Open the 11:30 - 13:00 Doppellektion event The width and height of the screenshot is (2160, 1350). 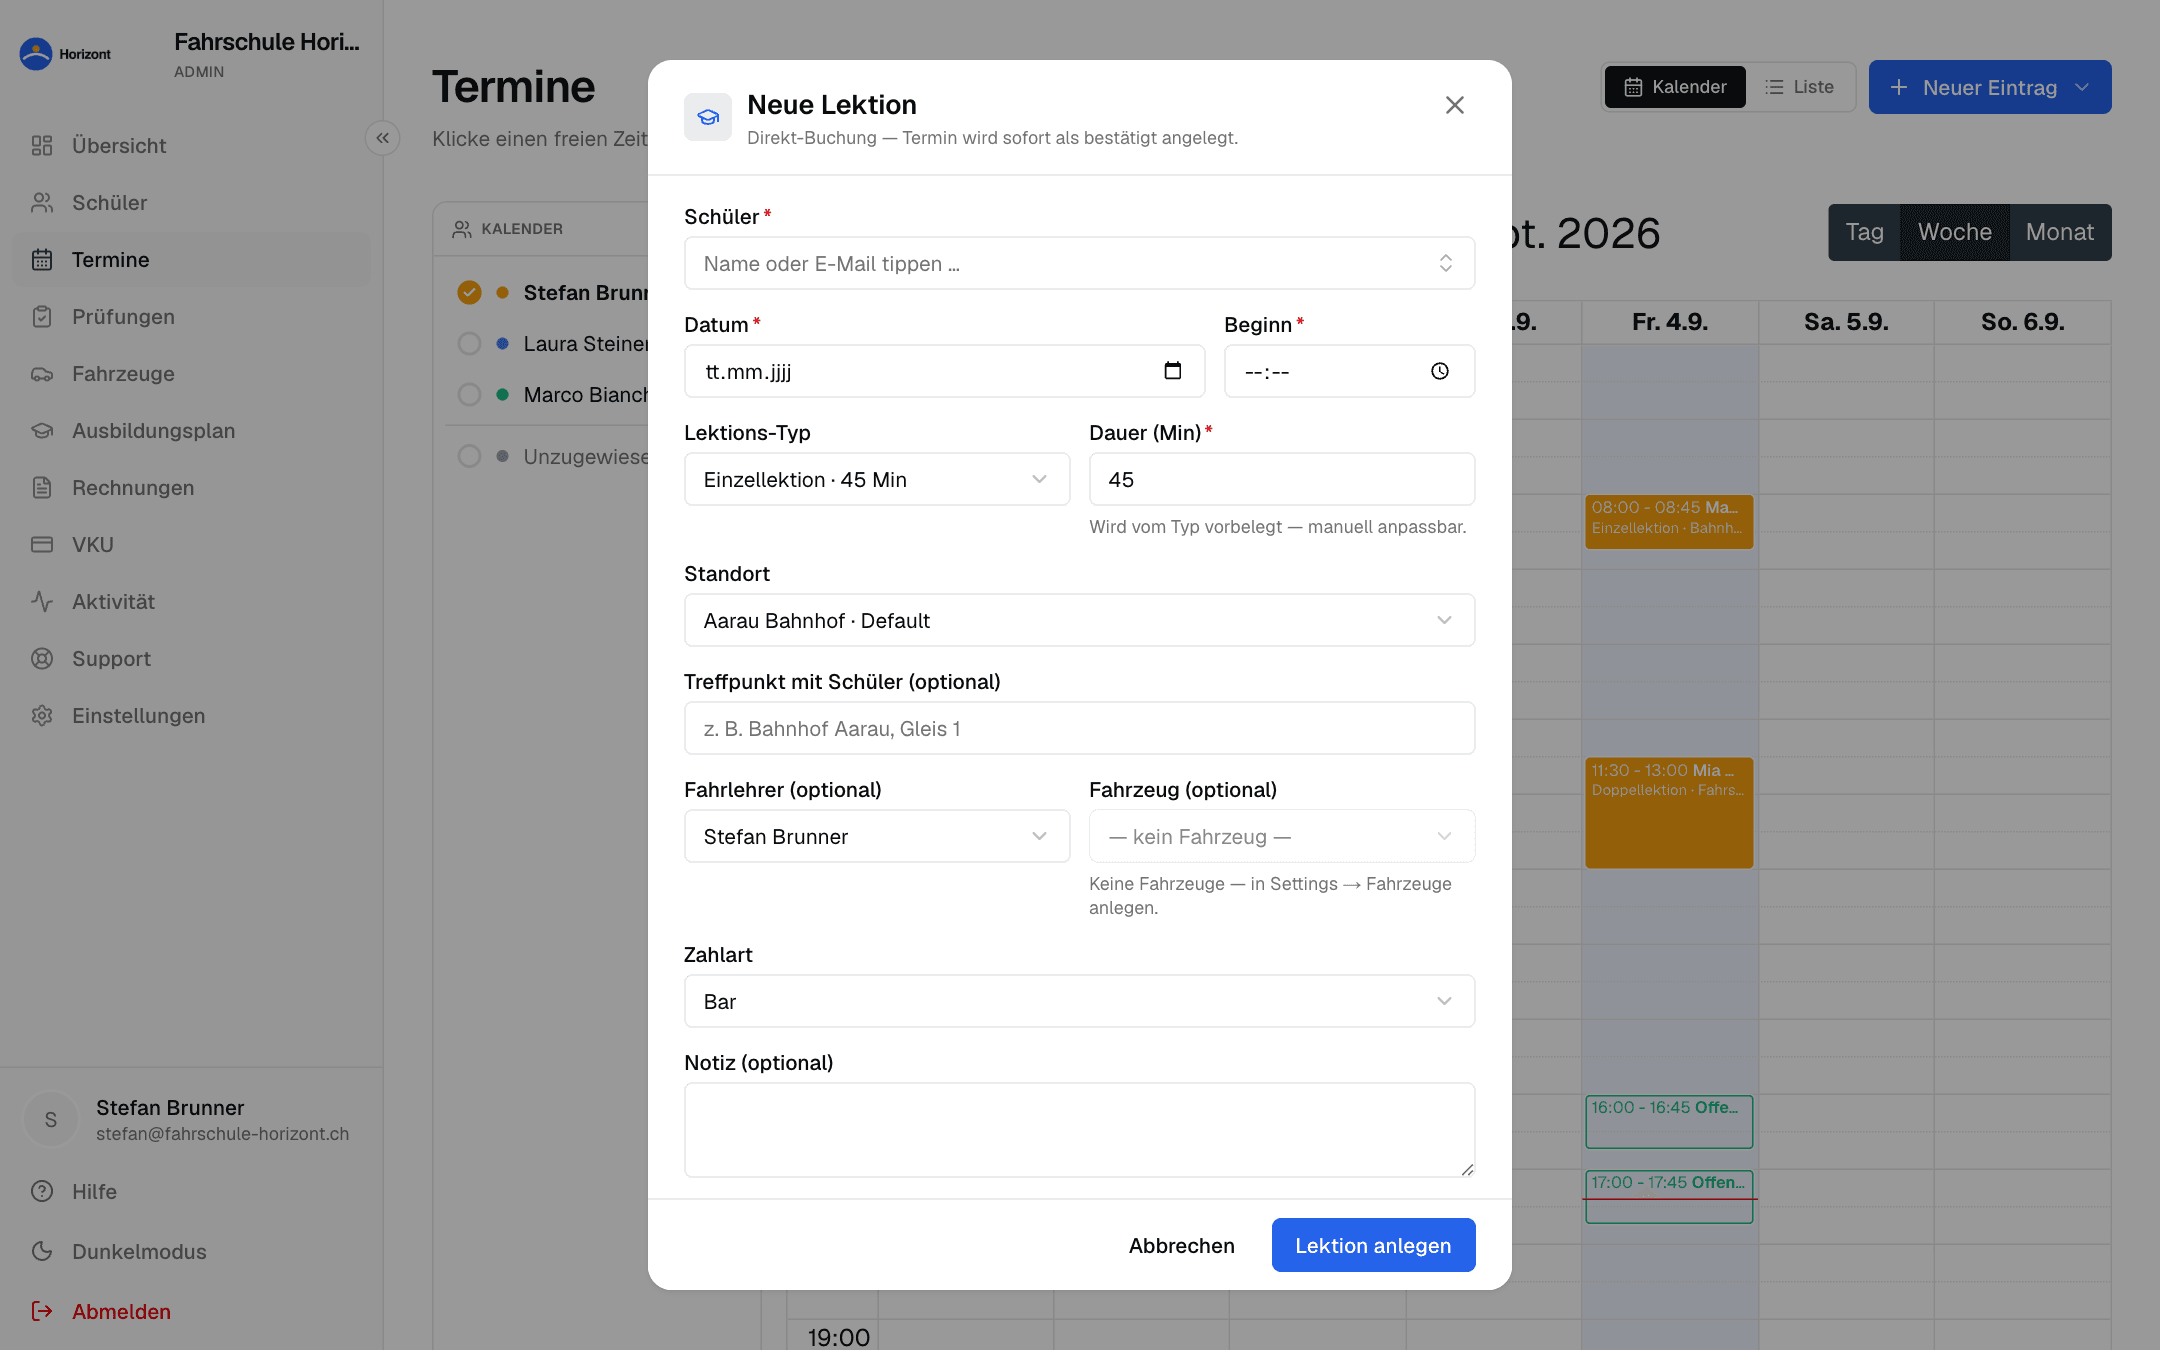pos(1669,812)
